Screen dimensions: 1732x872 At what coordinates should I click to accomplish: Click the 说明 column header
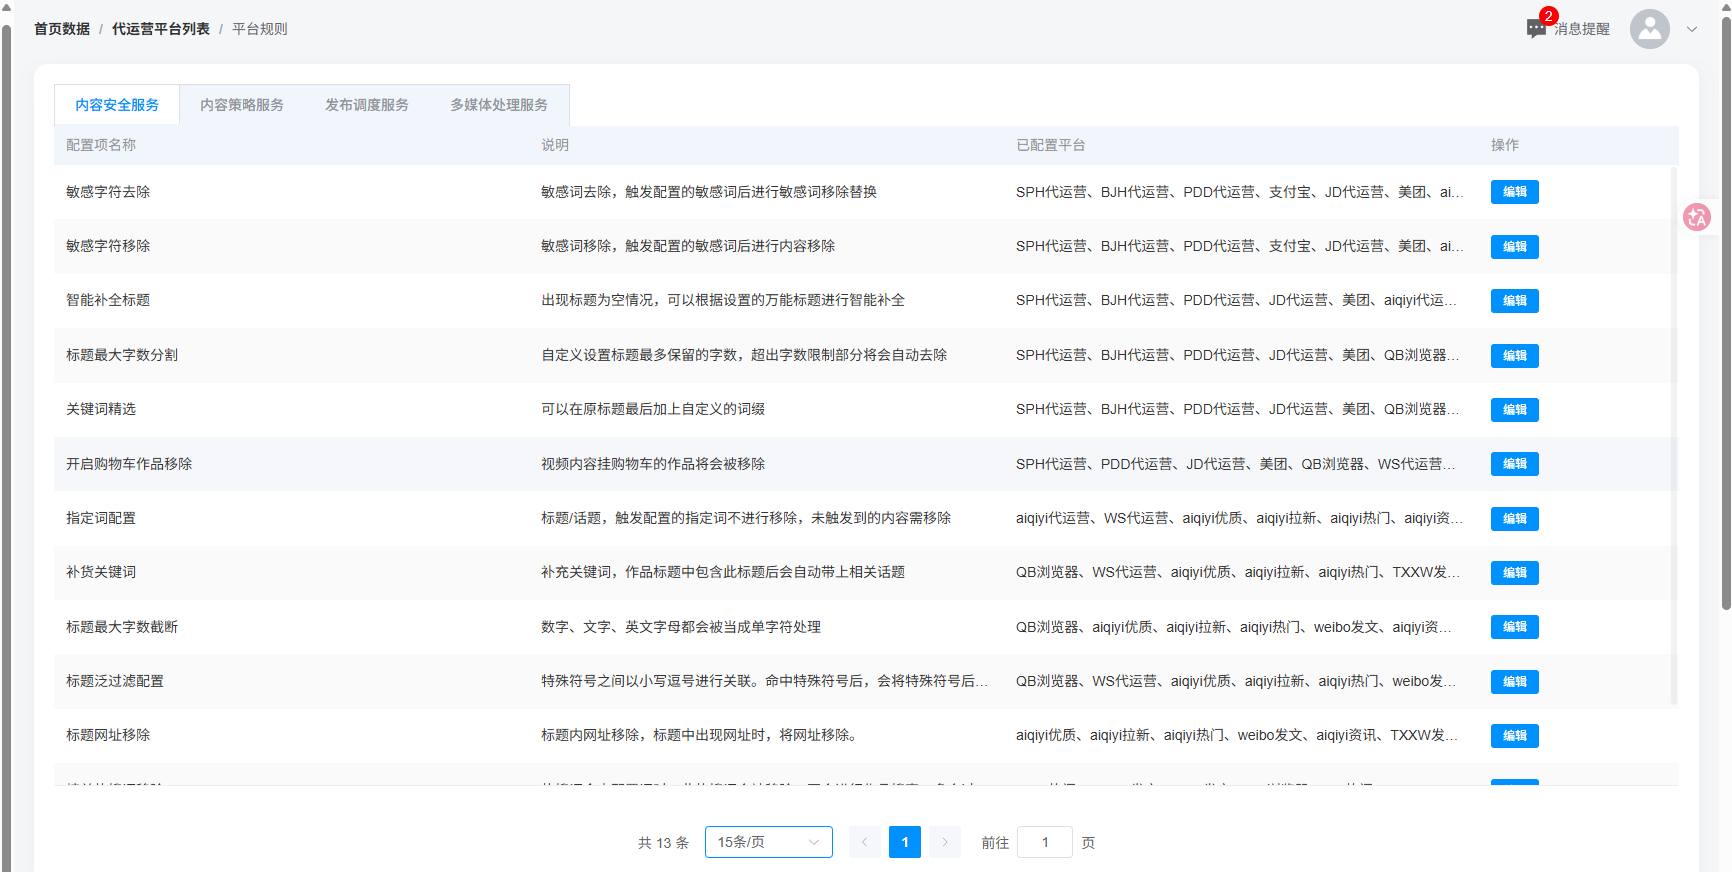(x=555, y=145)
